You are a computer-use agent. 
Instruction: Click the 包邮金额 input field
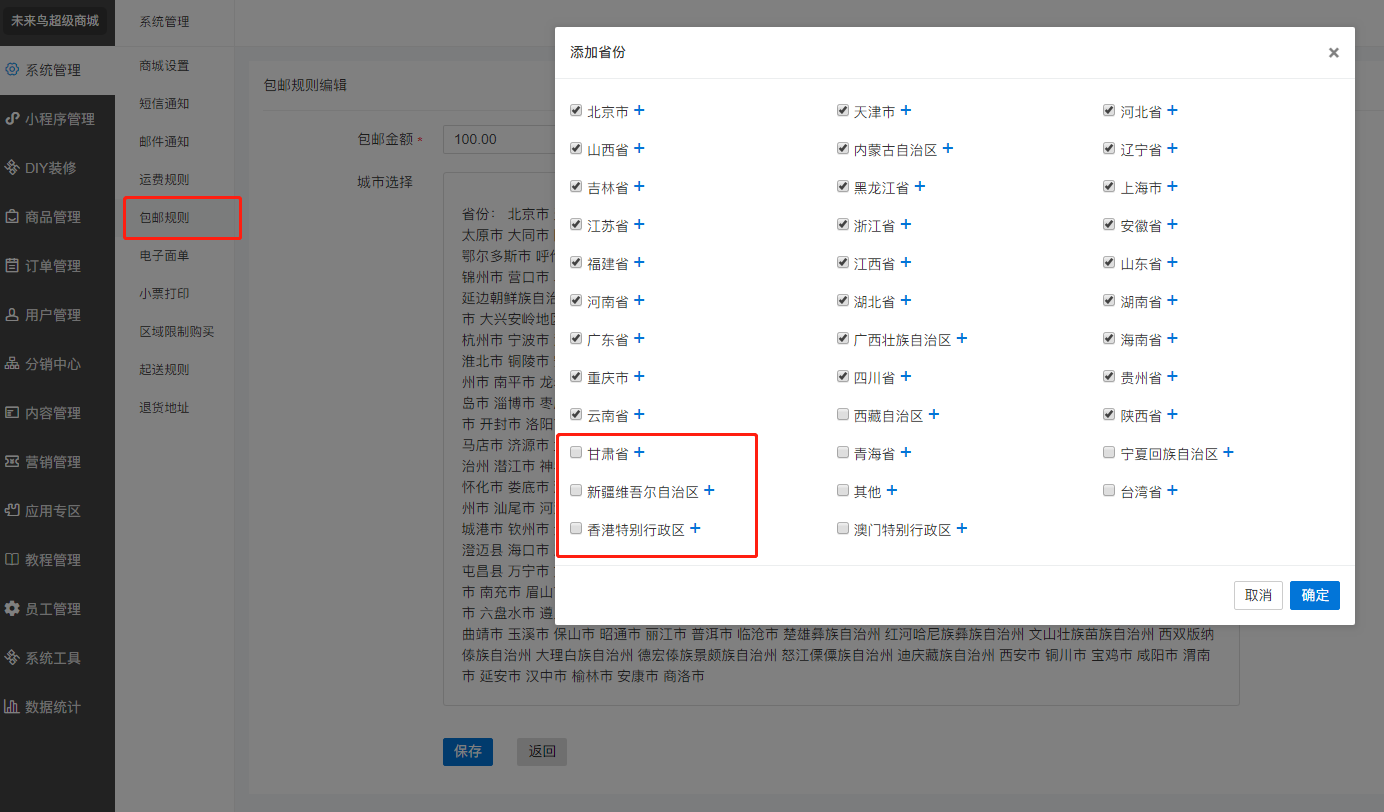pos(499,139)
